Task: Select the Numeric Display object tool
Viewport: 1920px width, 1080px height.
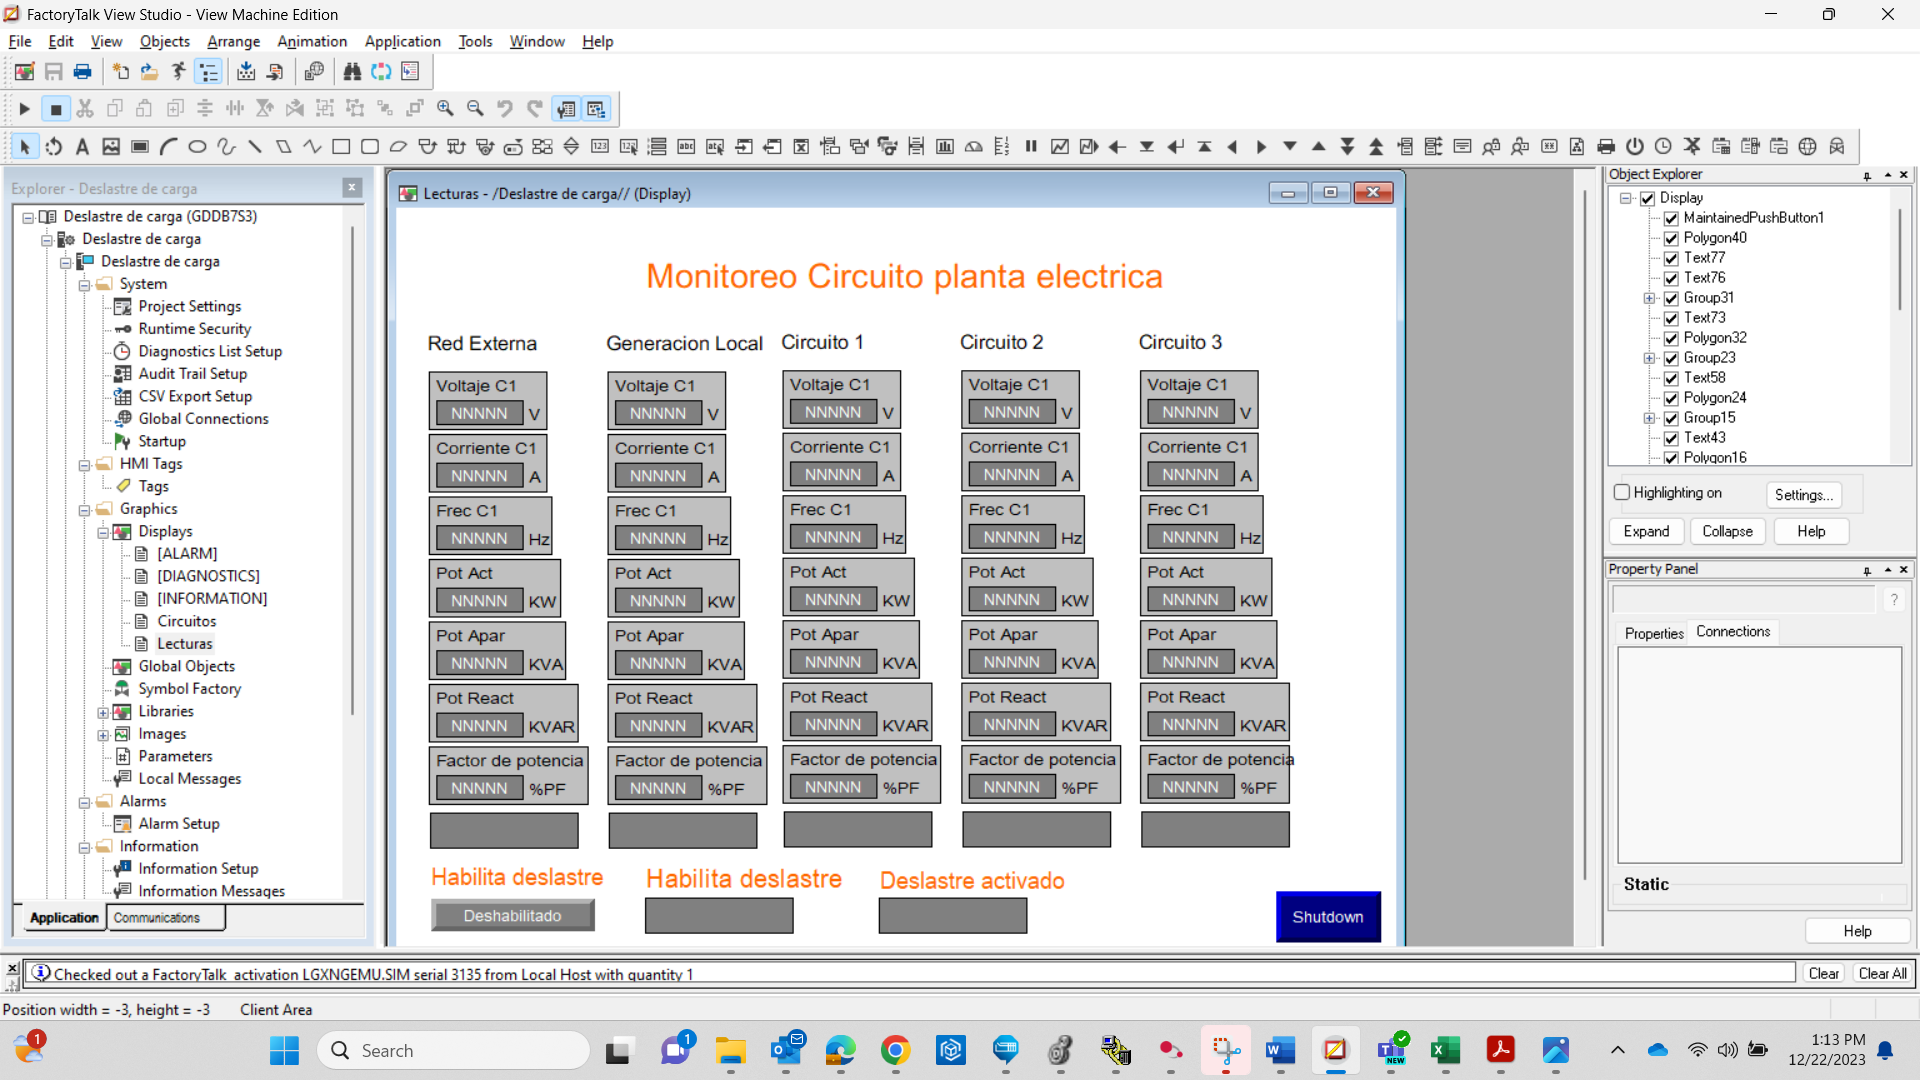Action: [x=600, y=147]
